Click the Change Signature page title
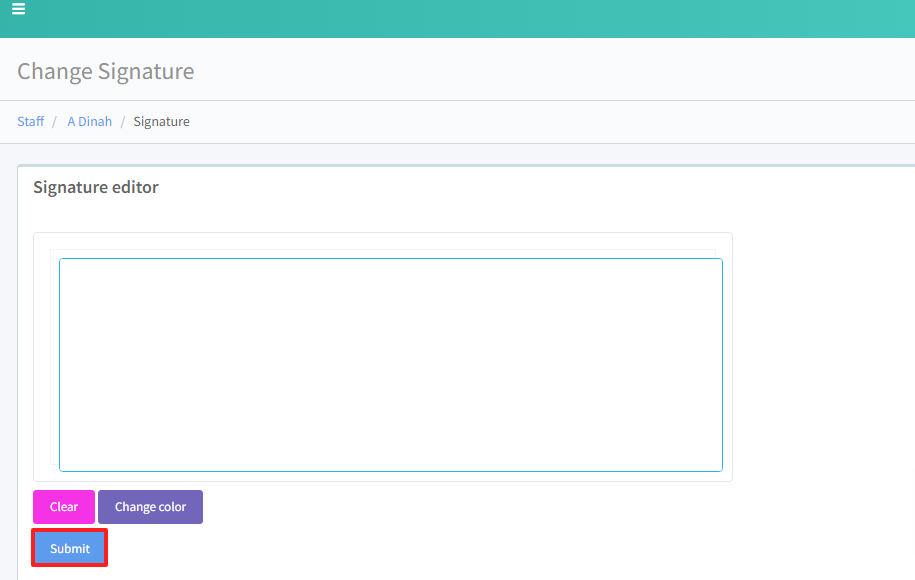 (x=106, y=71)
